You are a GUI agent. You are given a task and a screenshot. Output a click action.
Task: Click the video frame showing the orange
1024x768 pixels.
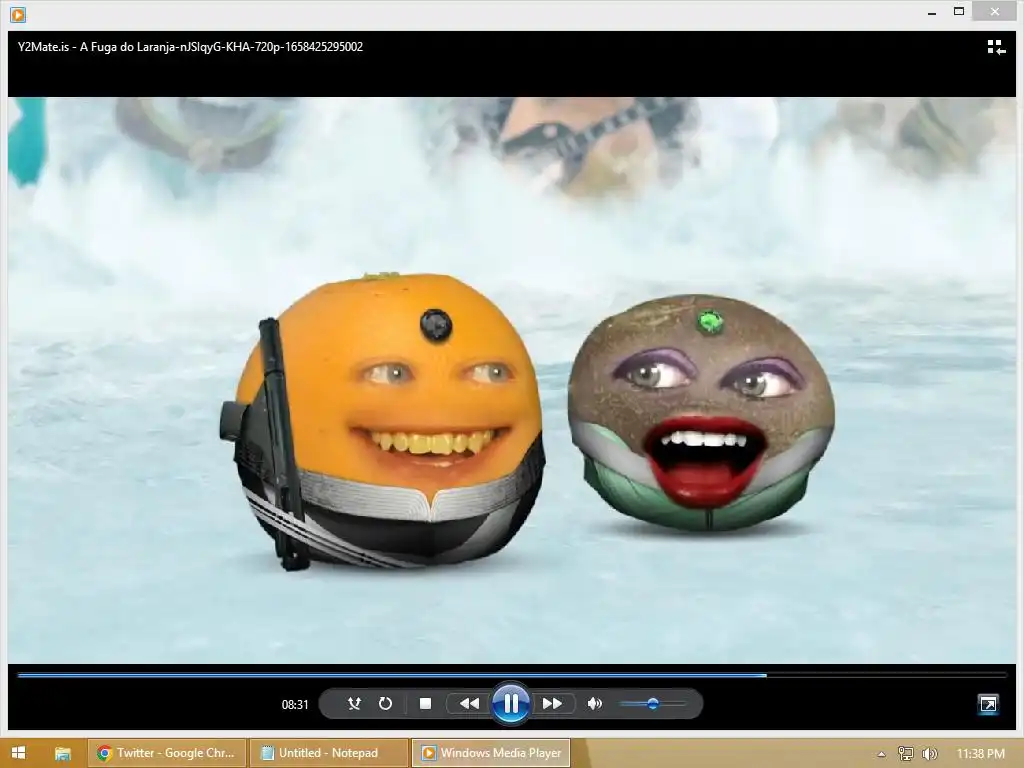pos(512,380)
